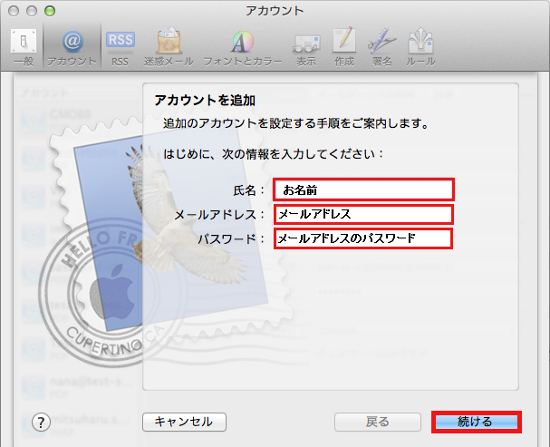The image size is (550, 447).
Task: Open the 署名 (Signatures) preferences
Action: (382, 48)
